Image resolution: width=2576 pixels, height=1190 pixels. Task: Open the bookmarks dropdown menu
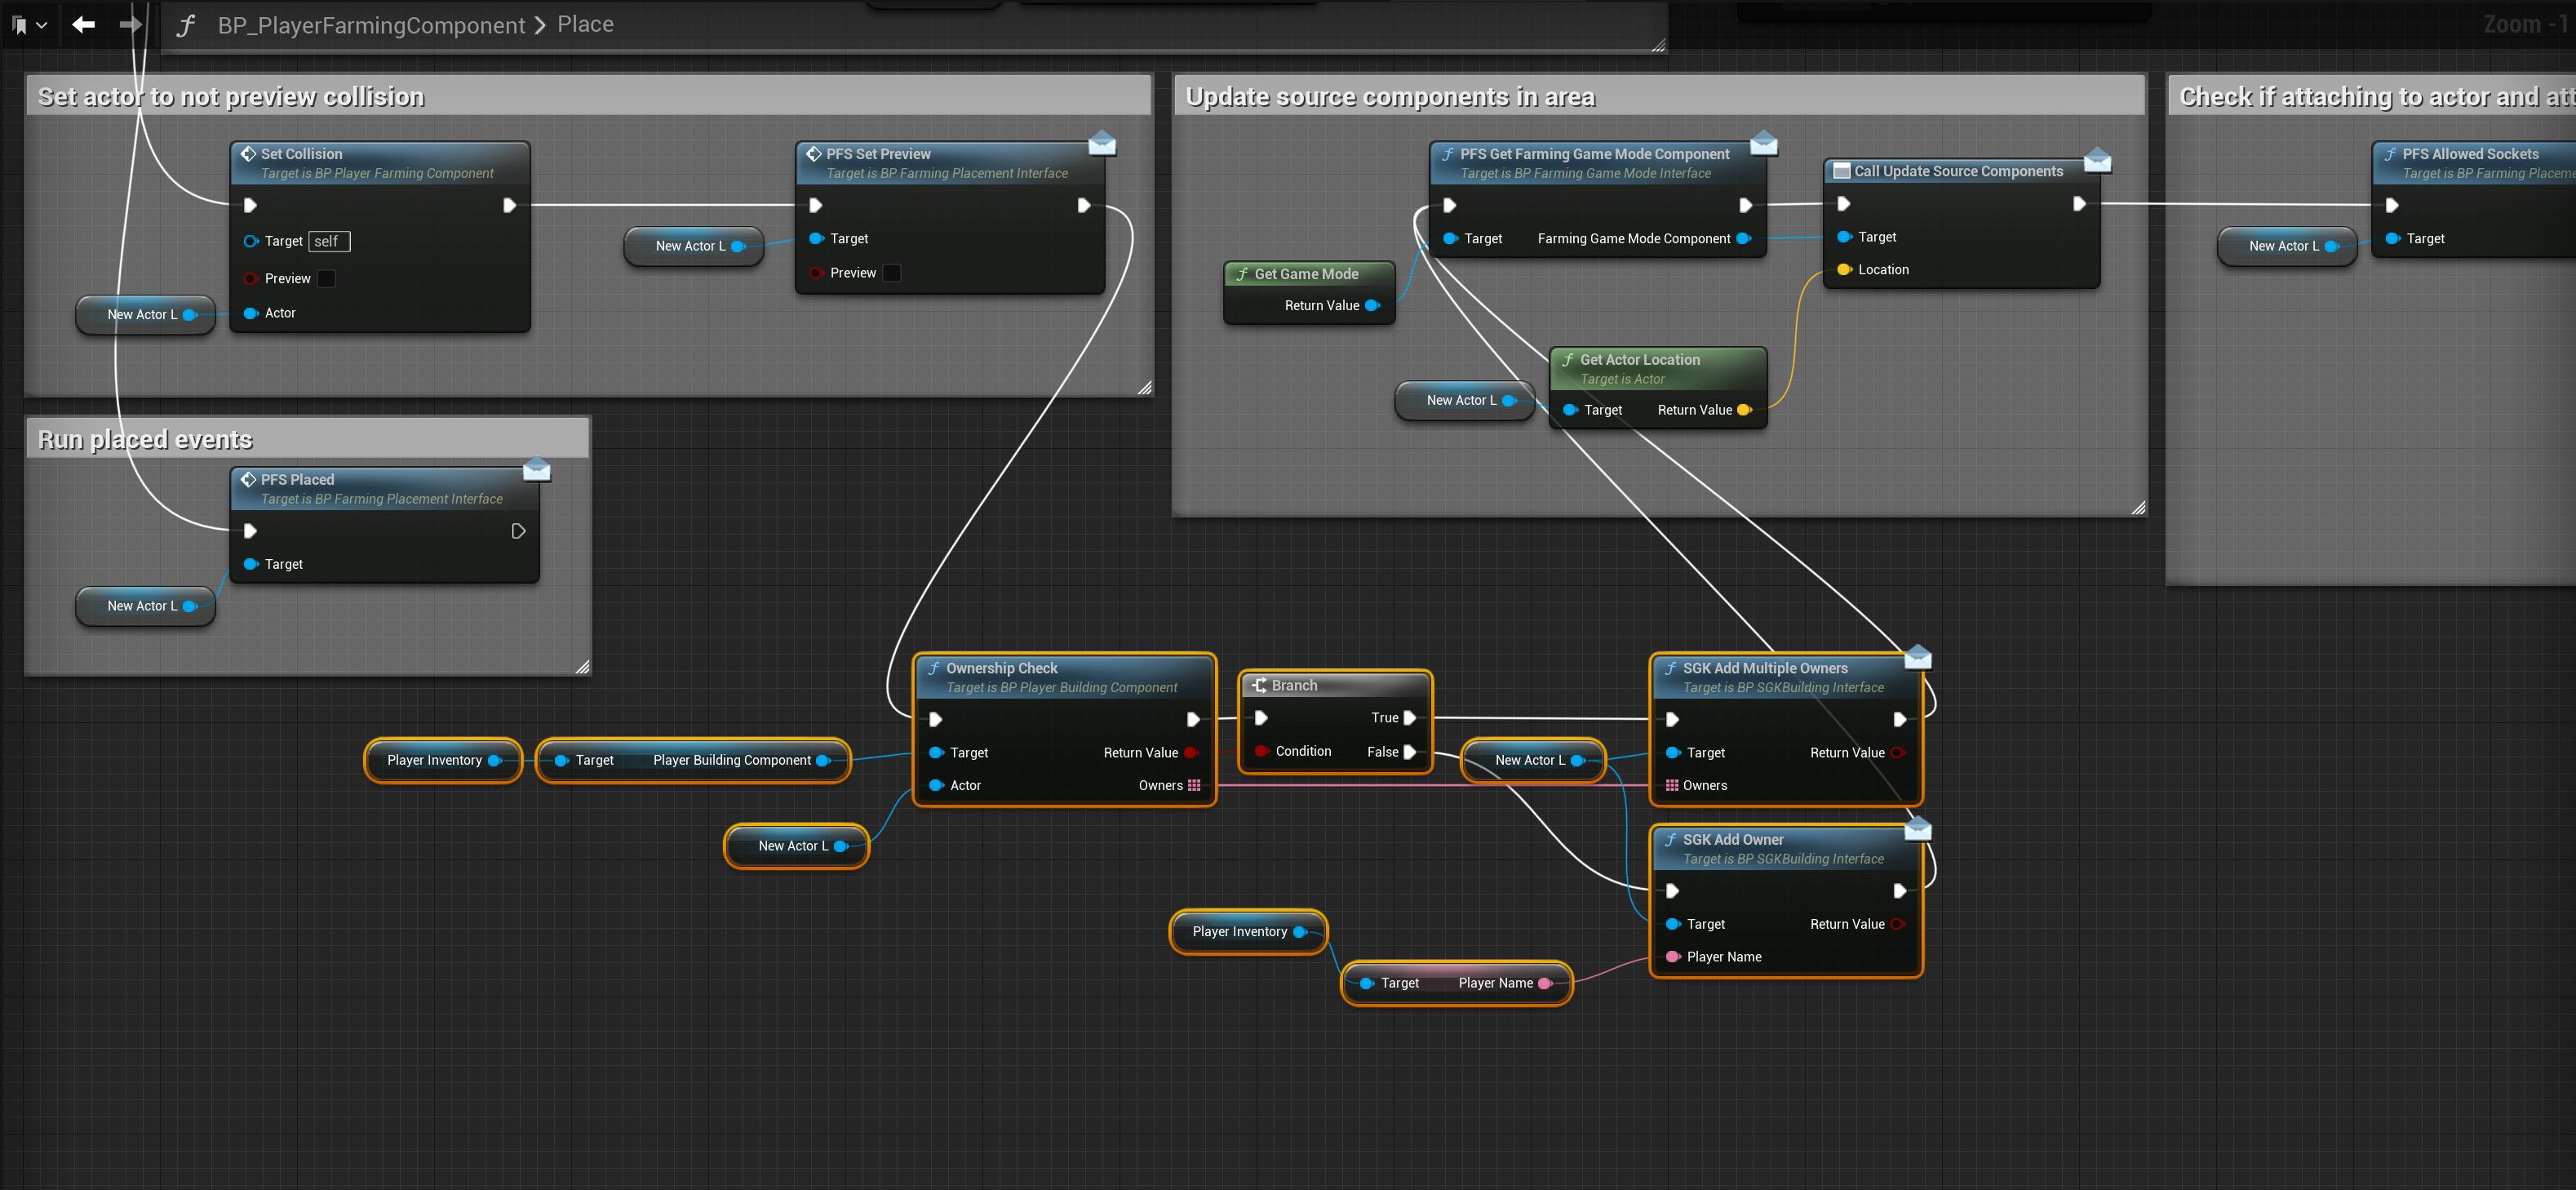(x=29, y=25)
